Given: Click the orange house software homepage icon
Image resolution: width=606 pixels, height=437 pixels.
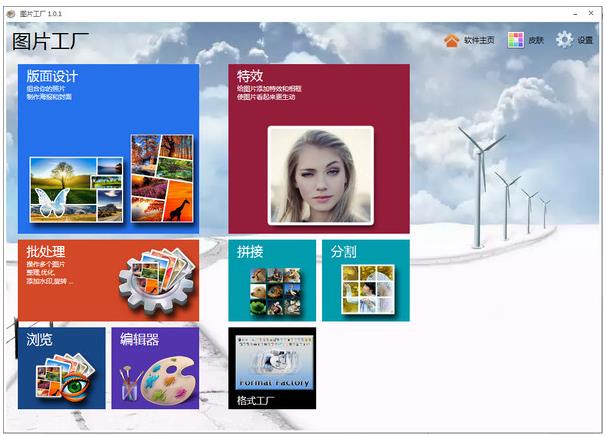Looking at the screenshot, I should (x=451, y=40).
